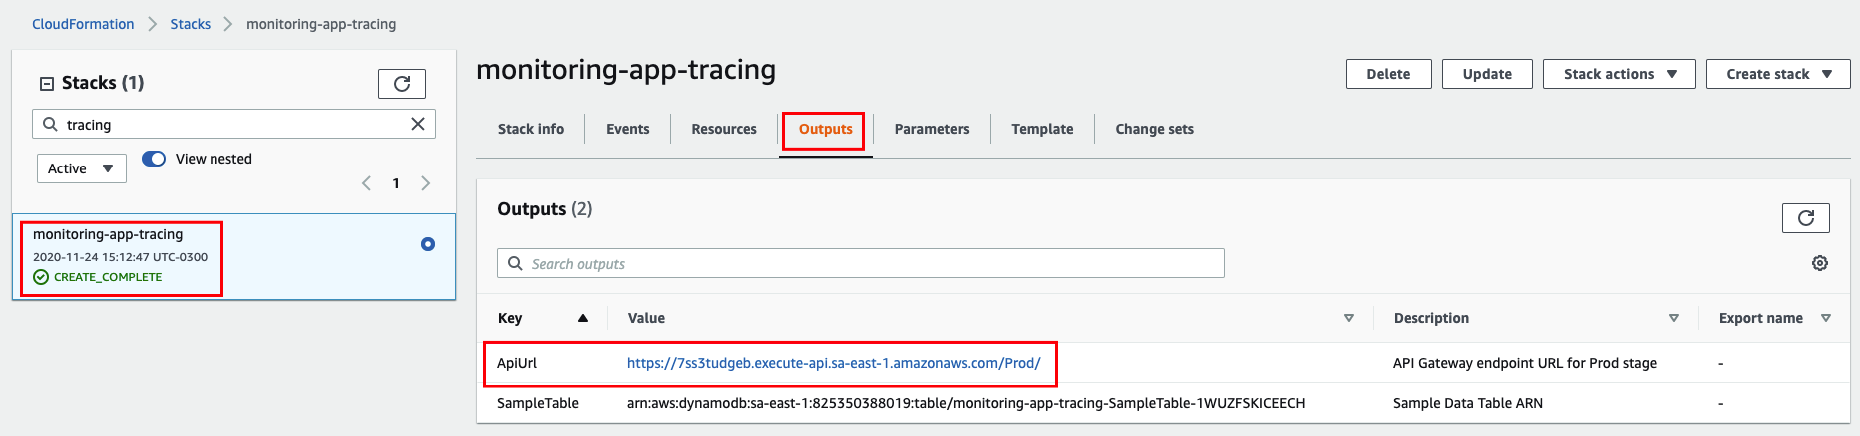Click the Search outputs field
Screen dimensions: 1860x436
coord(861,263)
